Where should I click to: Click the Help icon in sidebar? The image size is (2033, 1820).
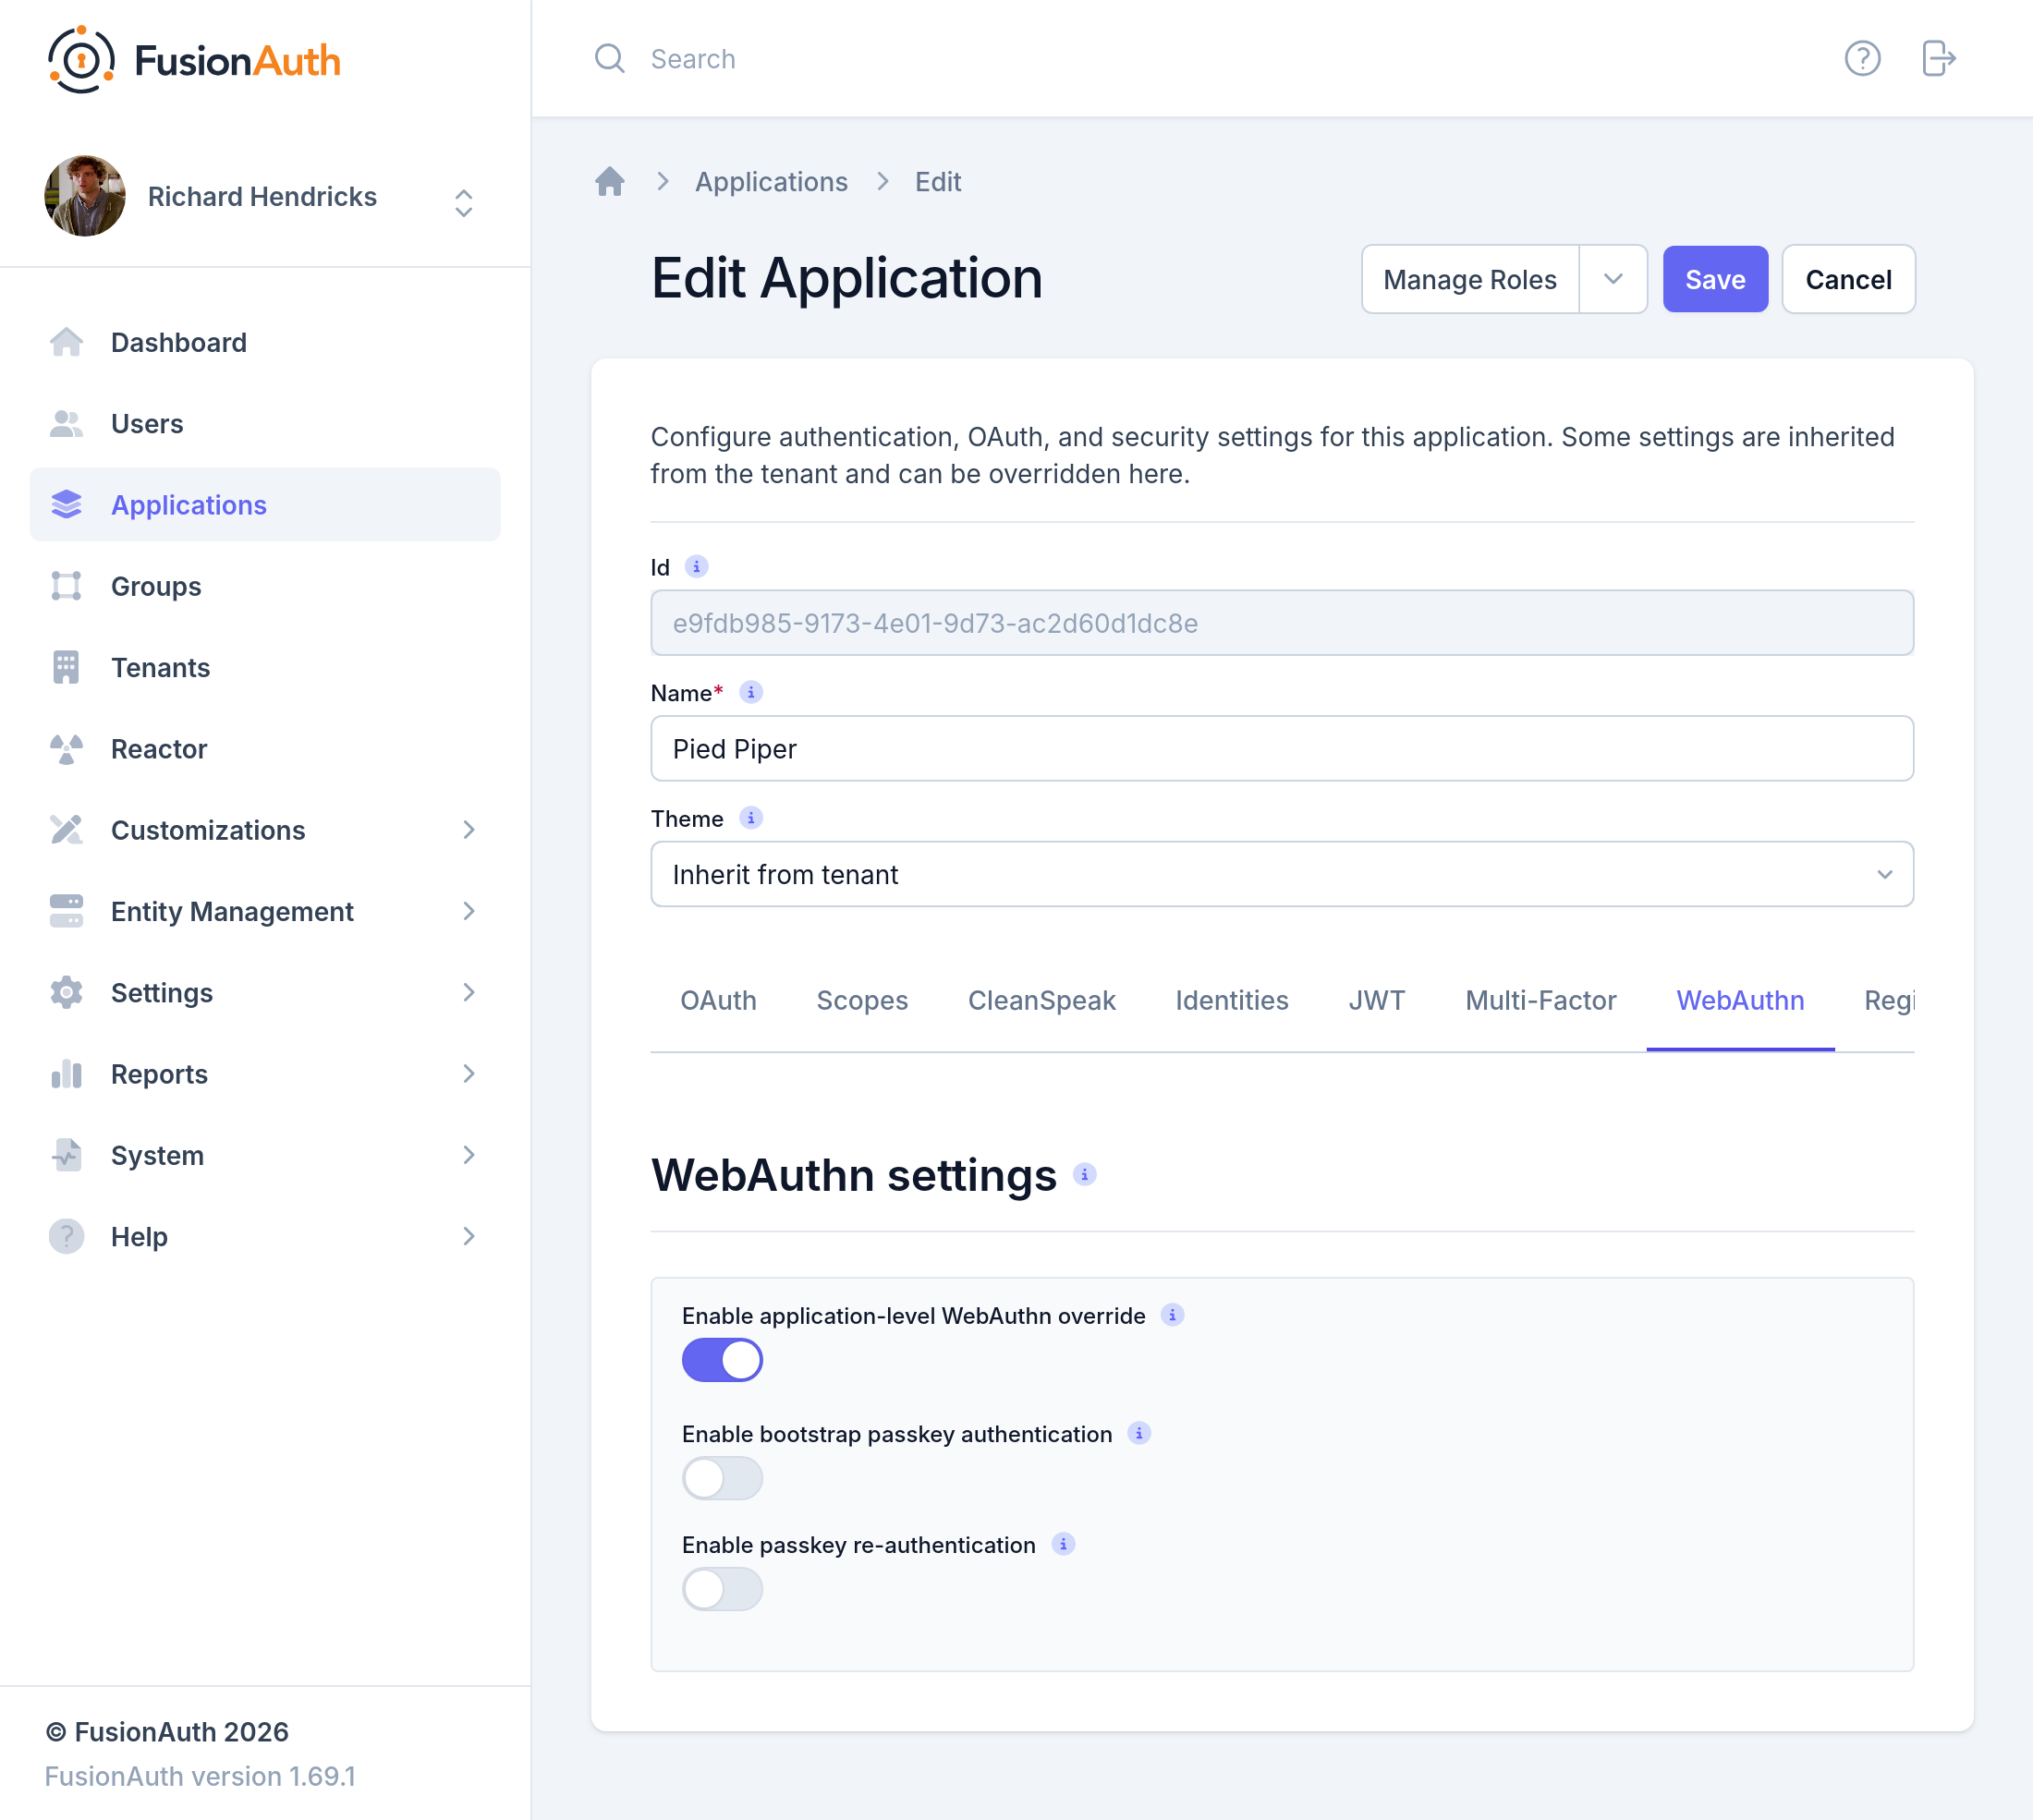(66, 1236)
